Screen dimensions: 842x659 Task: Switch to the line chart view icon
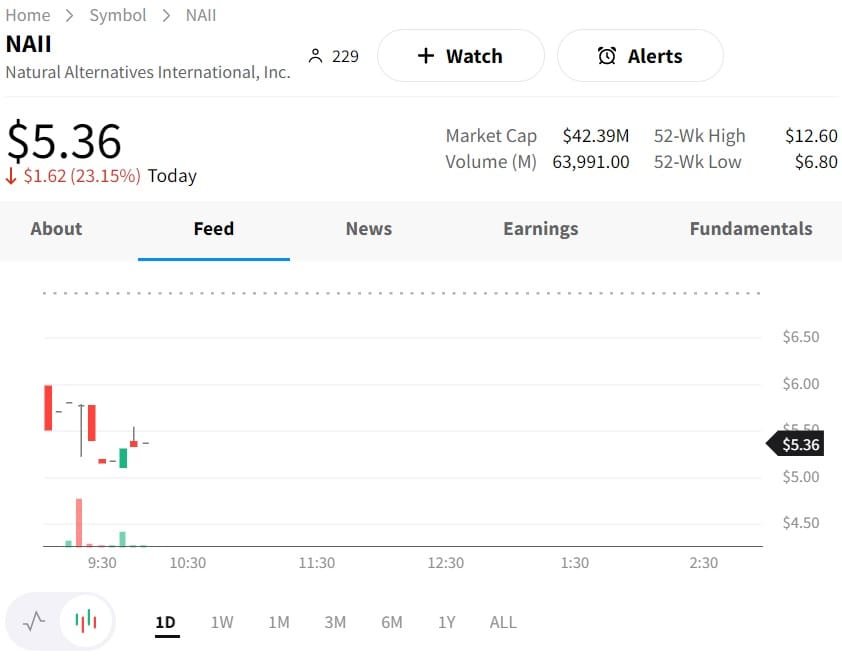(x=34, y=621)
